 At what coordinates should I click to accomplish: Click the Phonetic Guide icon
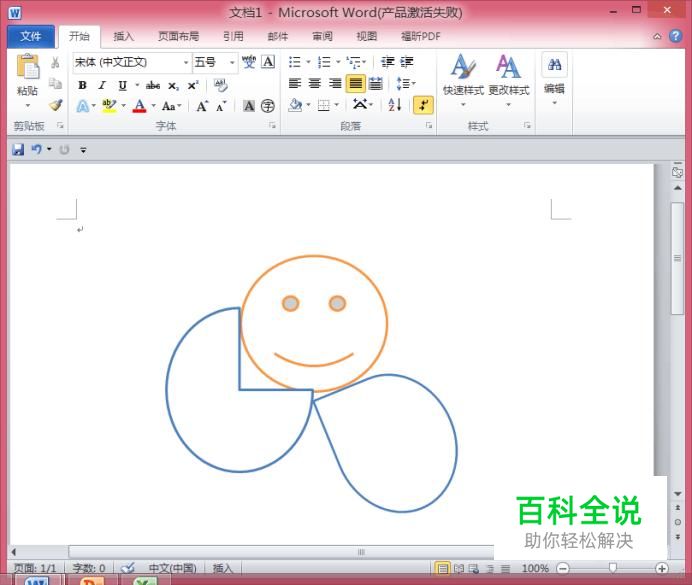248,62
